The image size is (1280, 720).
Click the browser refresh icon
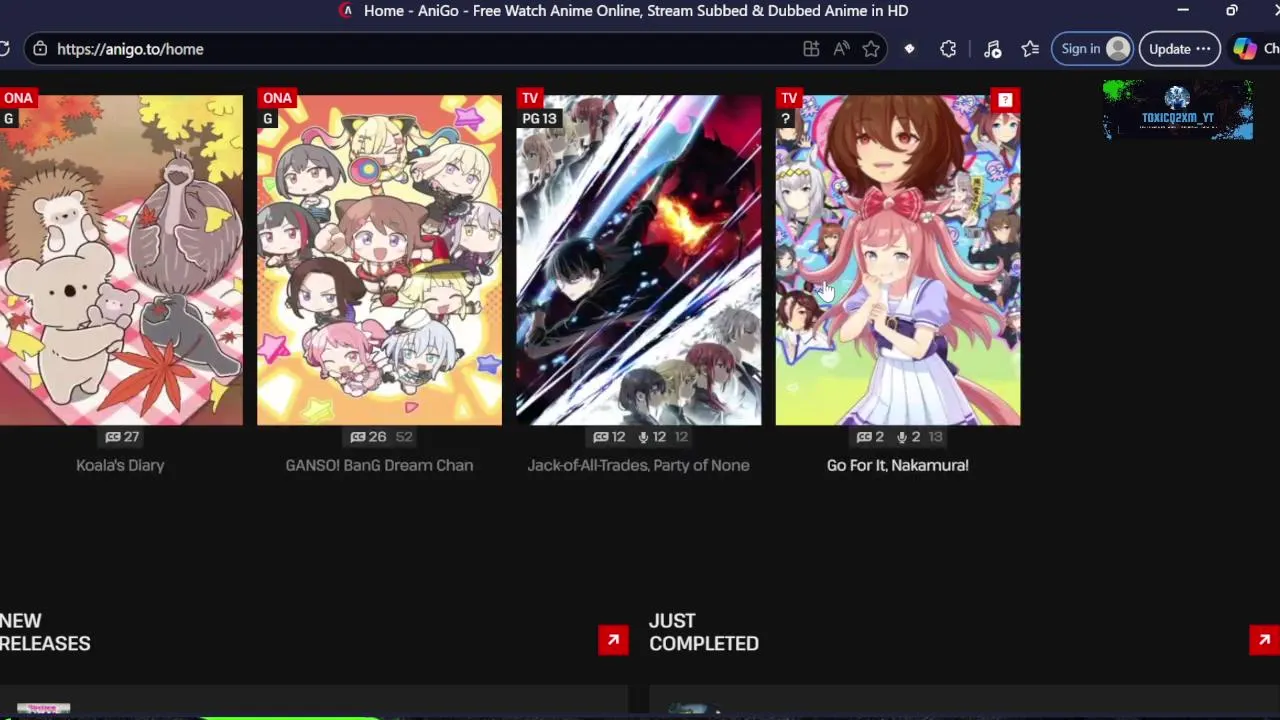[4, 49]
